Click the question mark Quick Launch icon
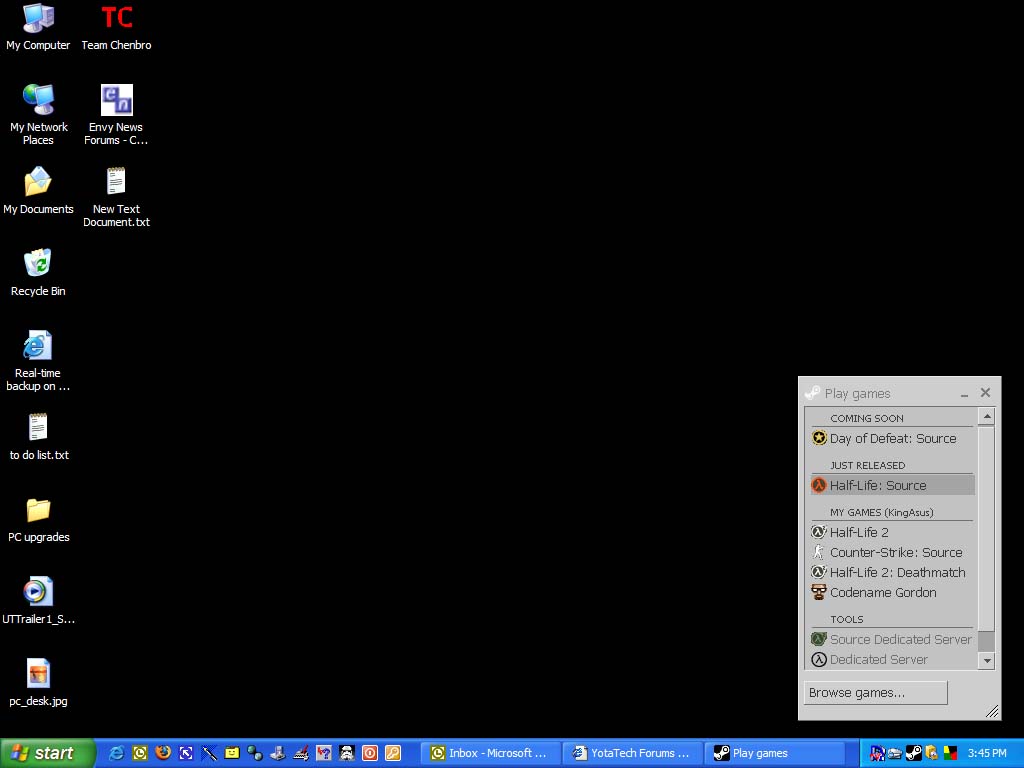The width and height of the screenshot is (1024, 768). coord(324,753)
